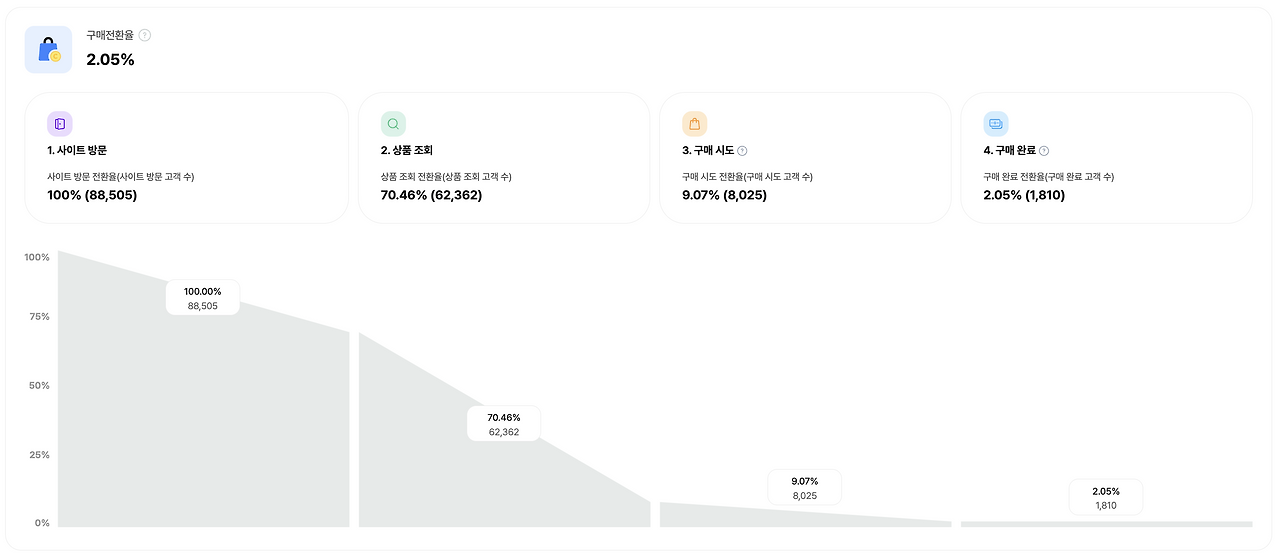Click the green magnifier 상품 조회 icon
The height and width of the screenshot is (557, 1280).
pyautogui.click(x=393, y=124)
